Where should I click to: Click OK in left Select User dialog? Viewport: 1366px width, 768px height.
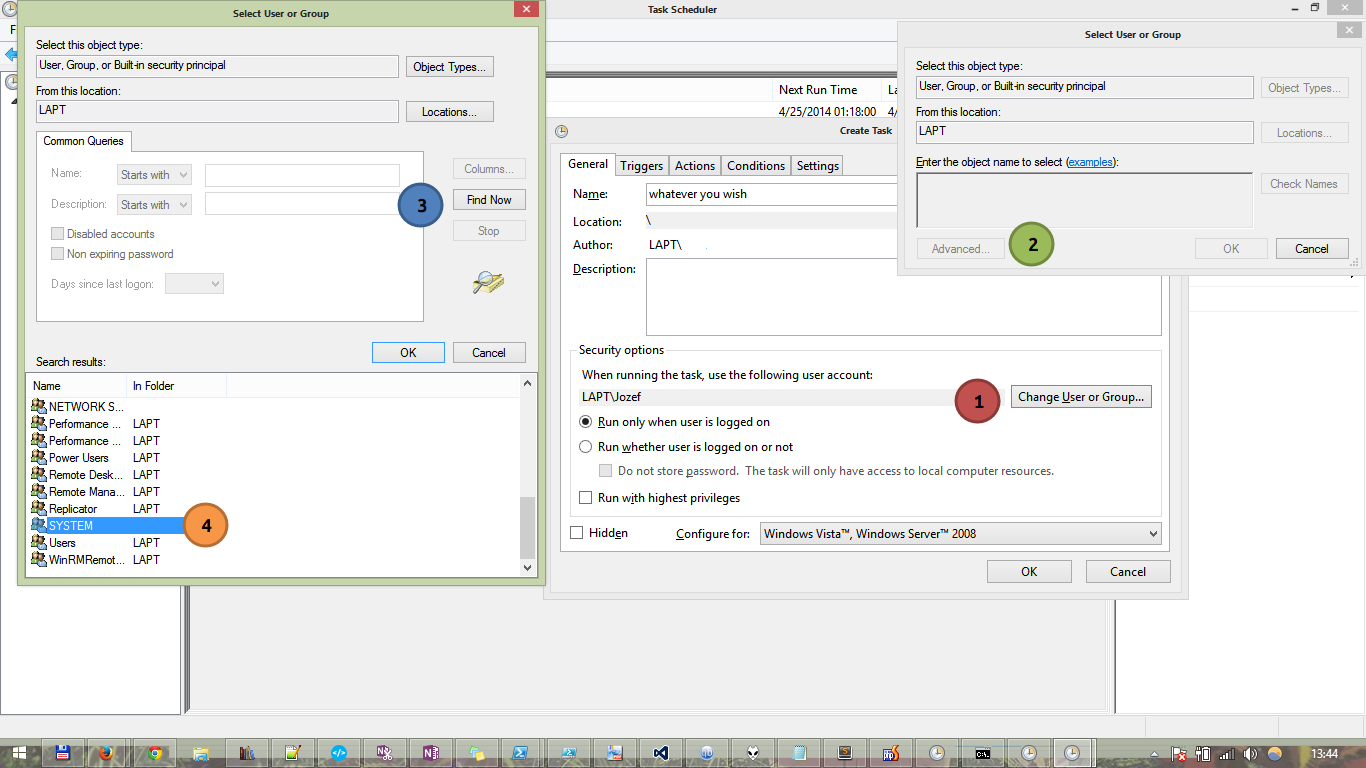click(x=408, y=353)
